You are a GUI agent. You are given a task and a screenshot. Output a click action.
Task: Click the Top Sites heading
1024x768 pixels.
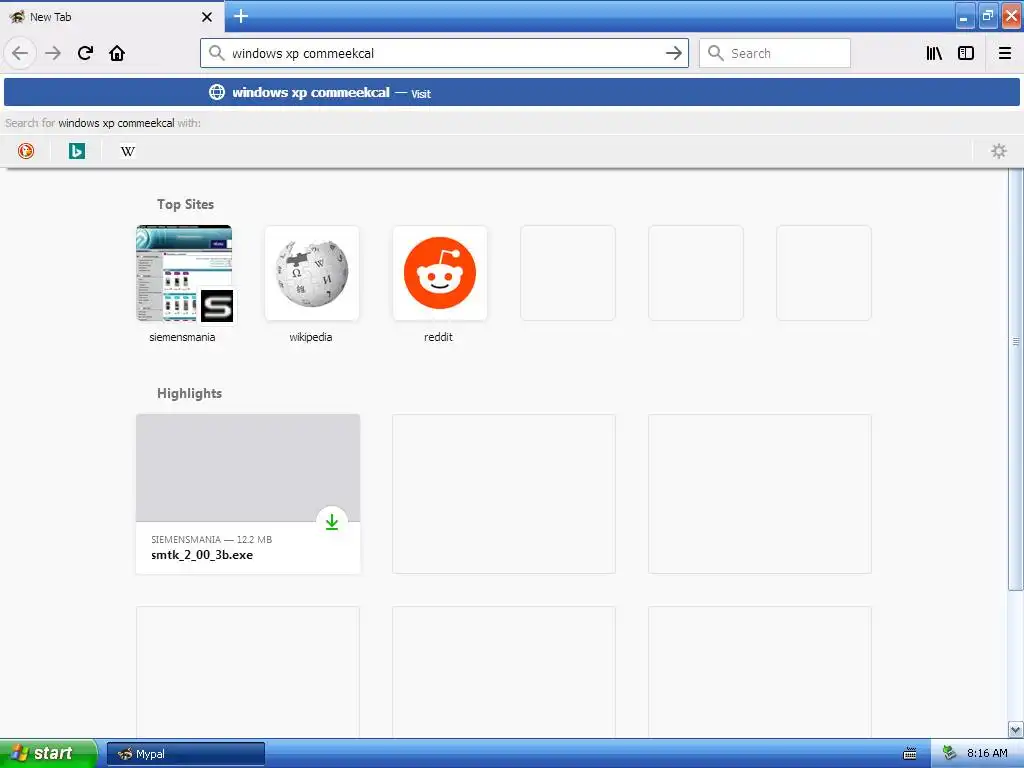pos(185,204)
